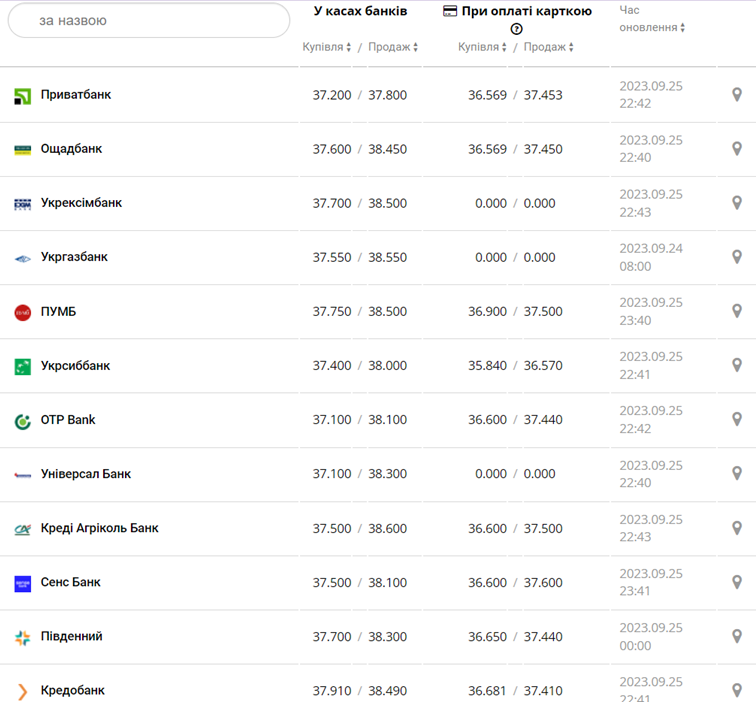
Task: Click the Креді Агріколь Банк logo icon
Action: click(22, 529)
